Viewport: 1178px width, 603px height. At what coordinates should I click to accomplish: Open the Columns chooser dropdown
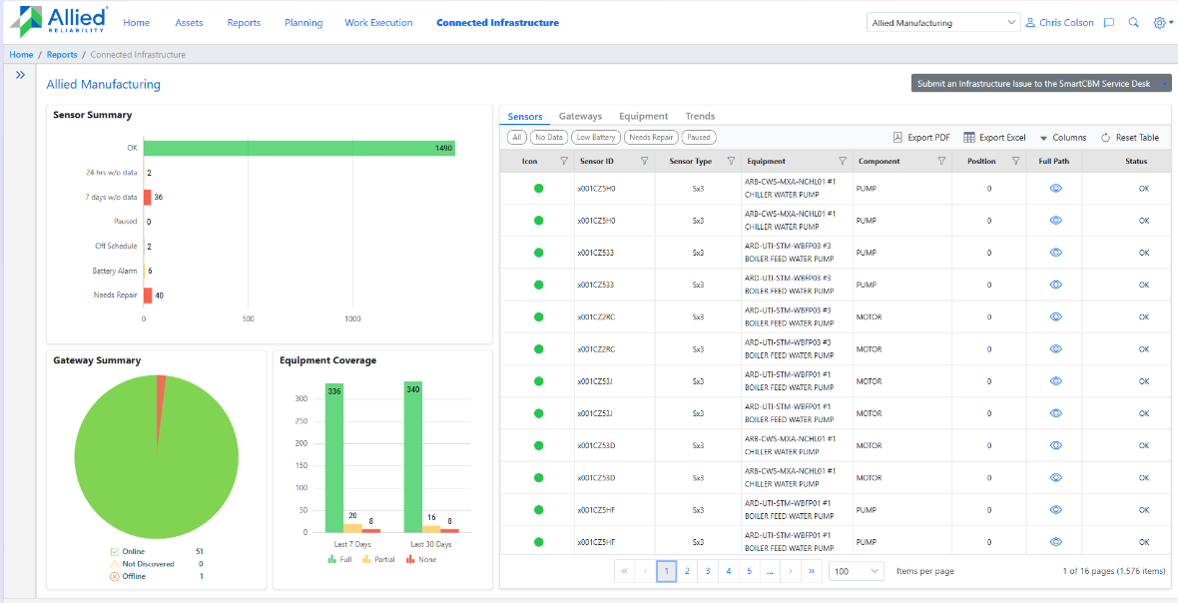point(1063,137)
